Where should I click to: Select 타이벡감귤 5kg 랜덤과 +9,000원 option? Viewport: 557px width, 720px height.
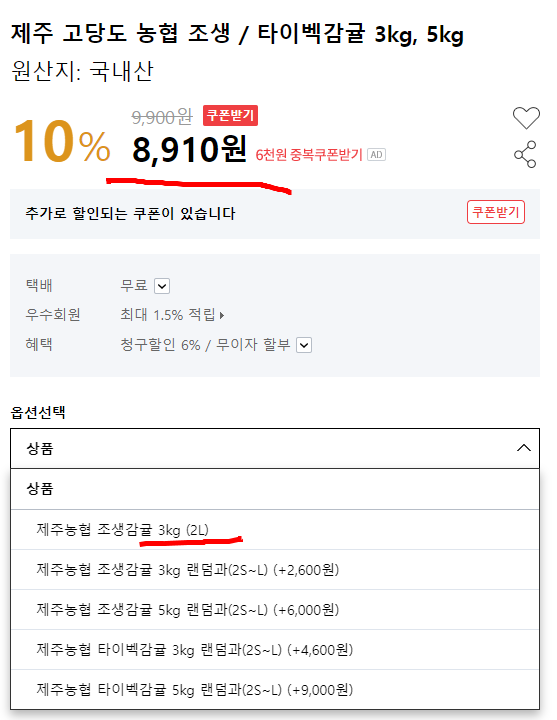(275, 690)
